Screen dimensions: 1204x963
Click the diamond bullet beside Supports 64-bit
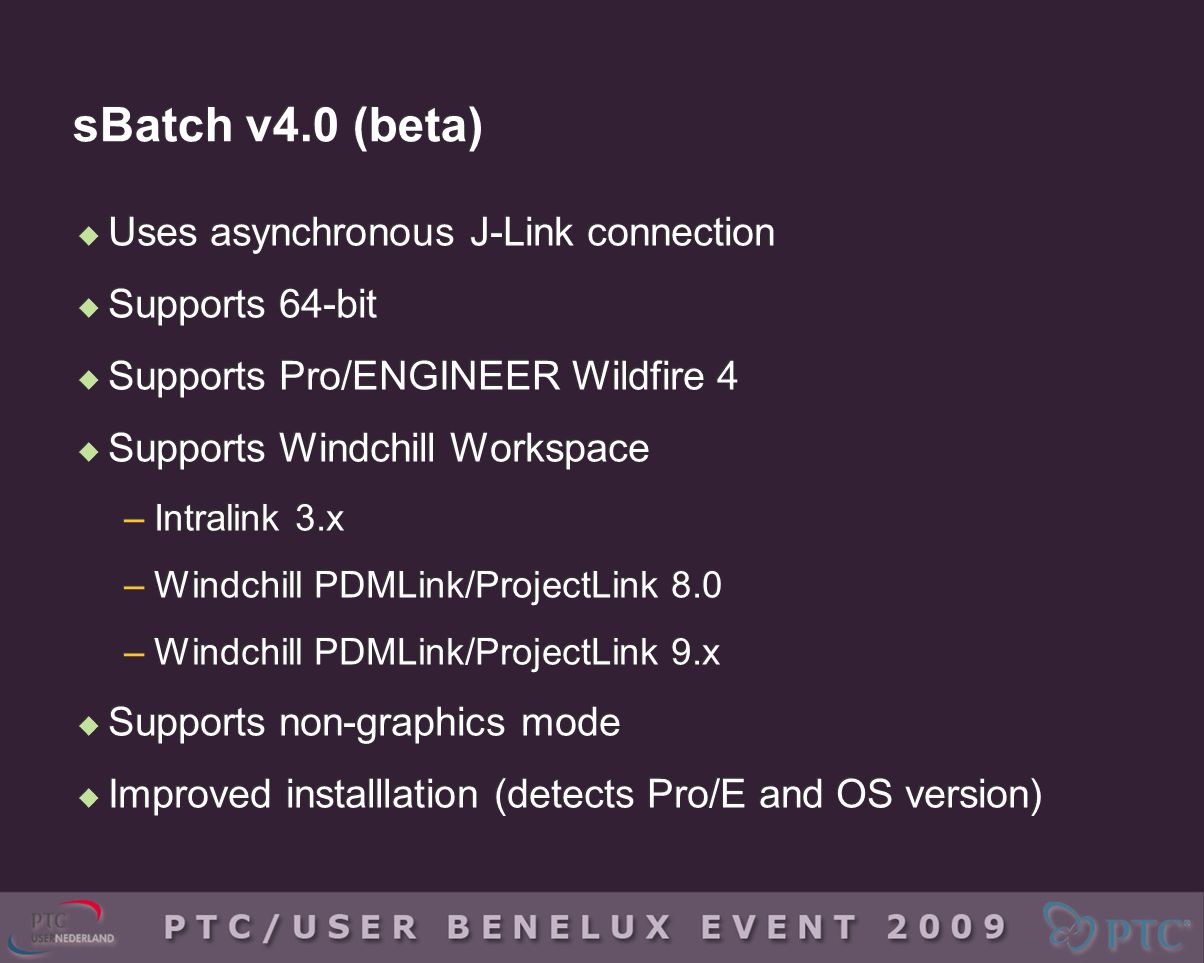(x=89, y=308)
